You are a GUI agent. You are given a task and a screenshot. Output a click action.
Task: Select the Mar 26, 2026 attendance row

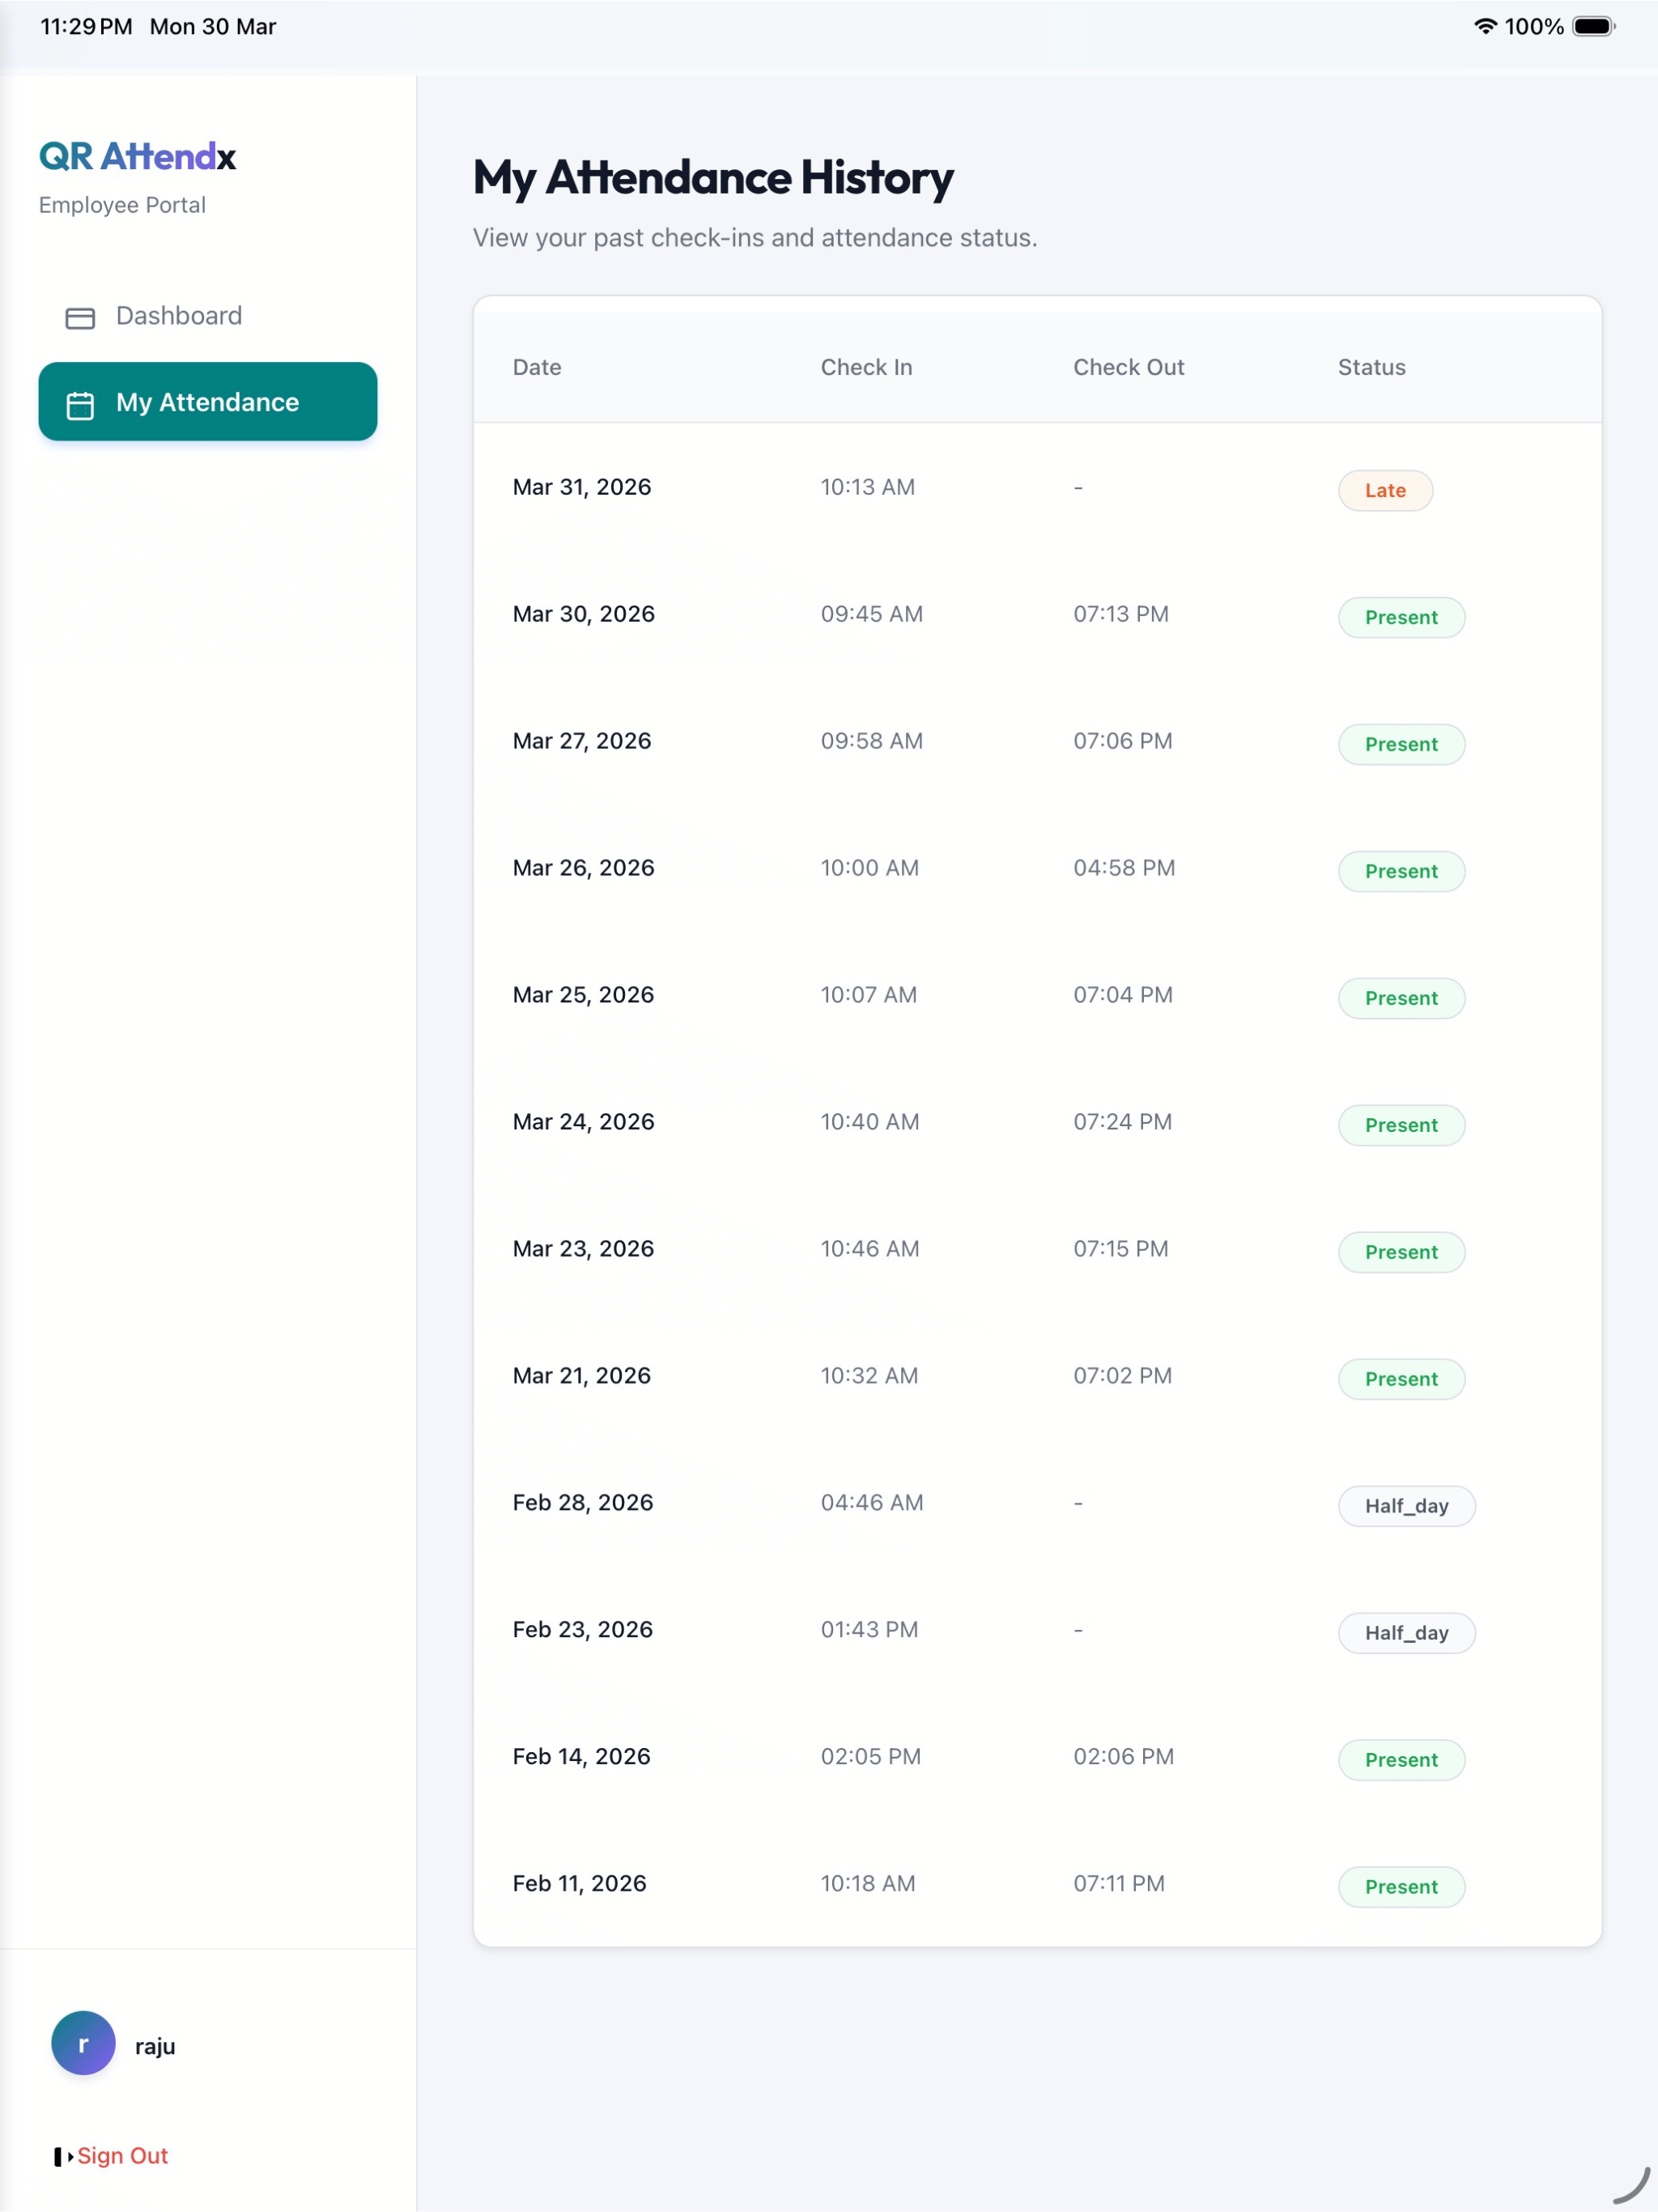[x=1037, y=869]
